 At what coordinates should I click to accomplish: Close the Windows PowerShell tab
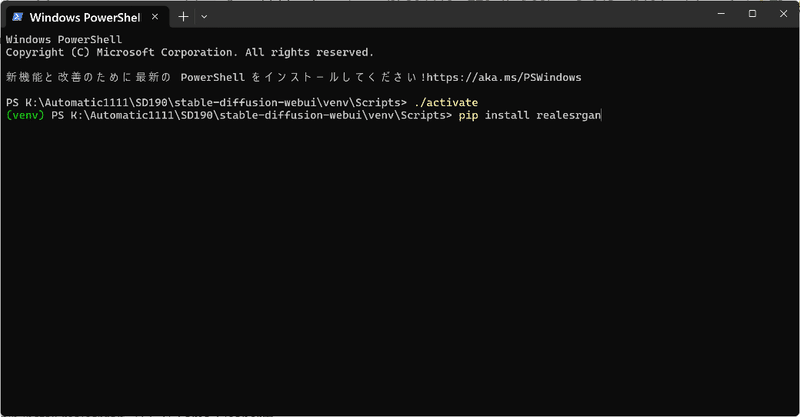155,17
